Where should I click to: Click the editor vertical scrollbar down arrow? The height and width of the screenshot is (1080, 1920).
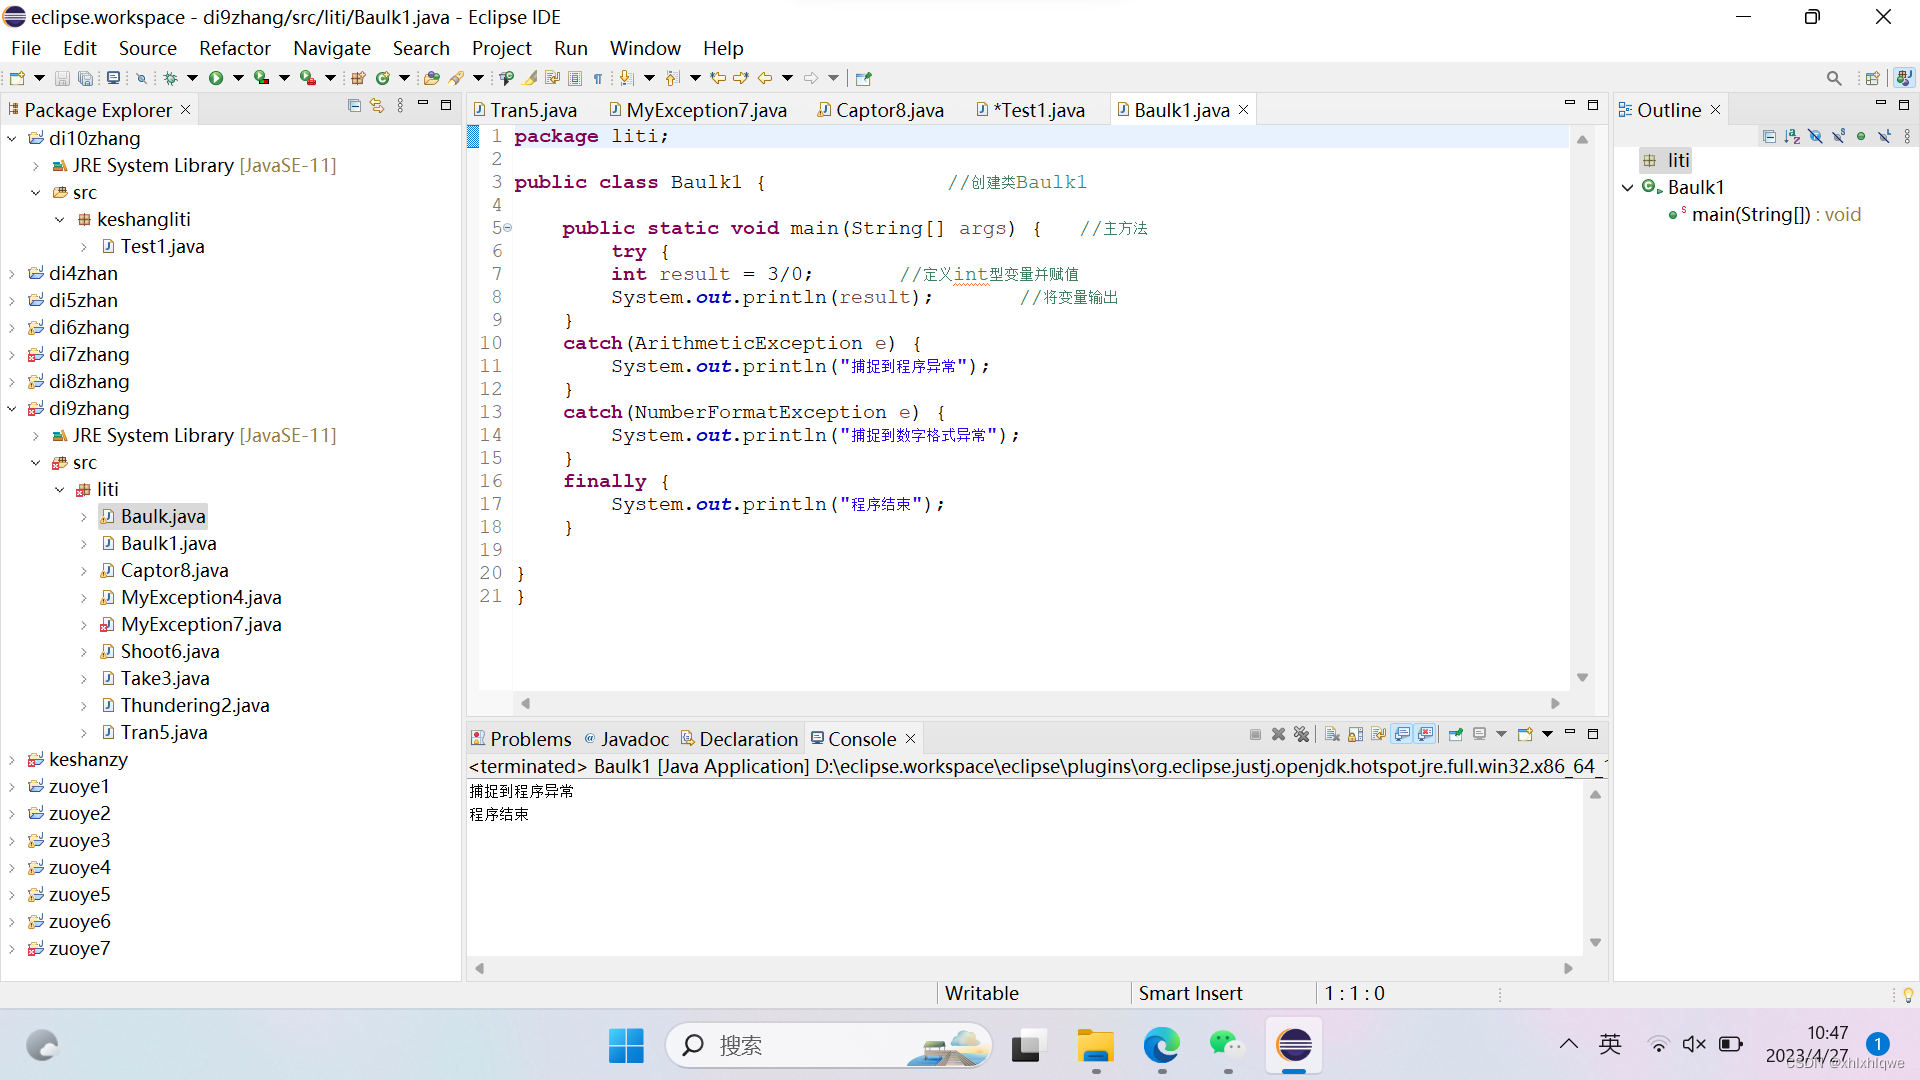(1582, 678)
